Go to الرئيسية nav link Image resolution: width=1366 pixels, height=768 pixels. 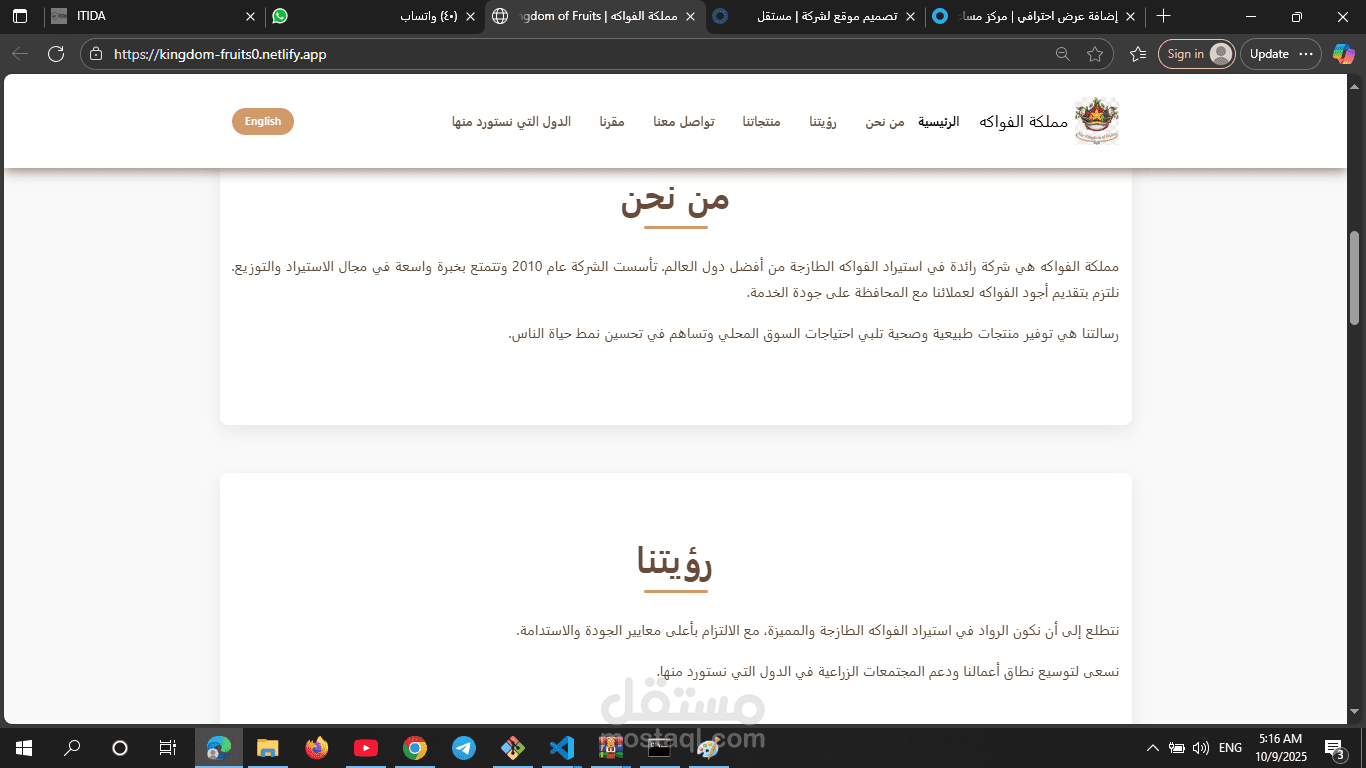coord(939,122)
